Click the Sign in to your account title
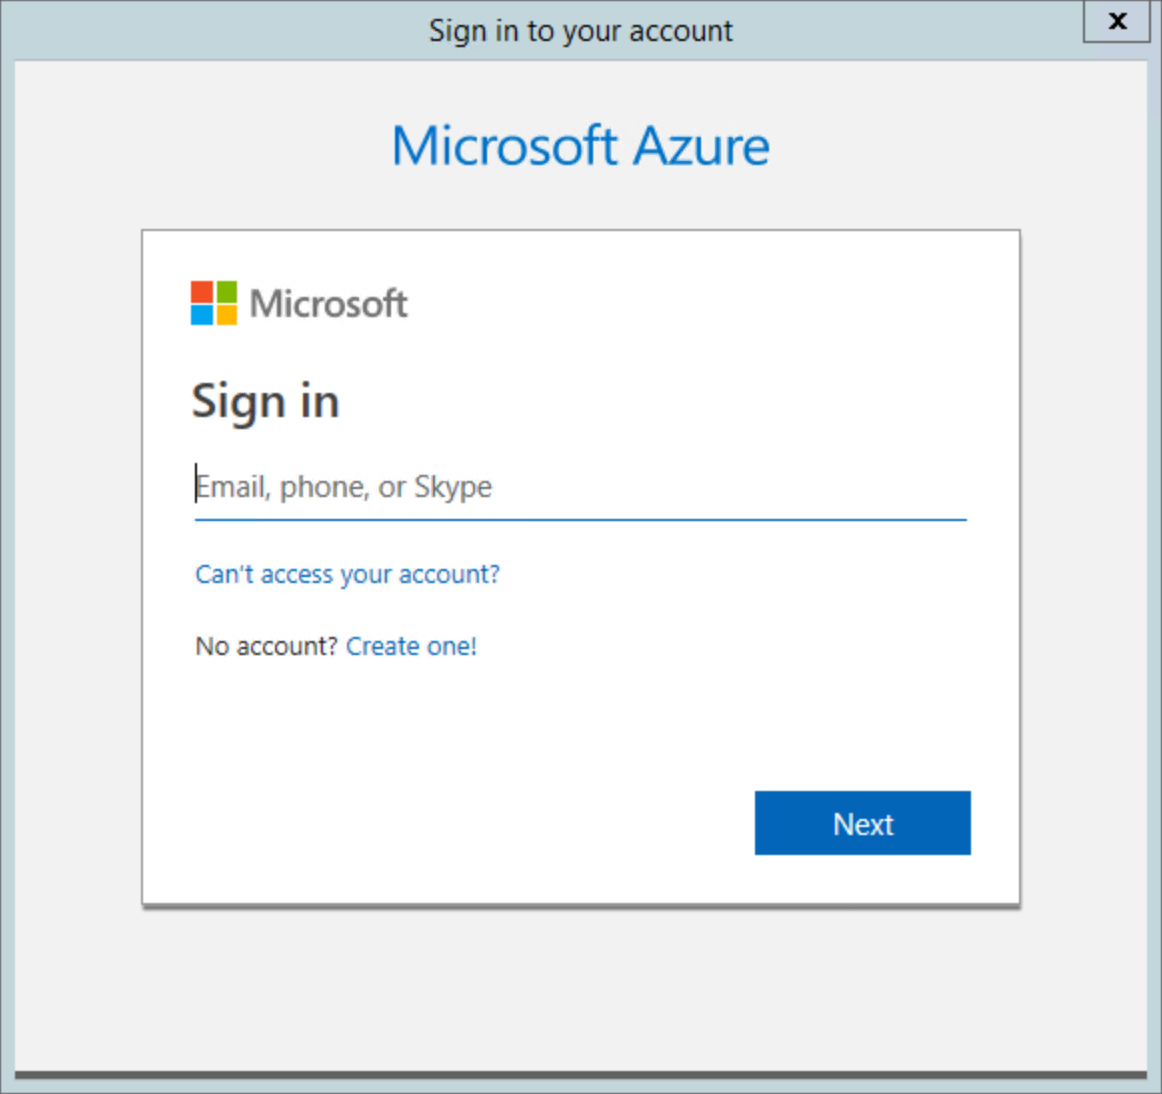This screenshot has width=1162, height=1094. 580,31
